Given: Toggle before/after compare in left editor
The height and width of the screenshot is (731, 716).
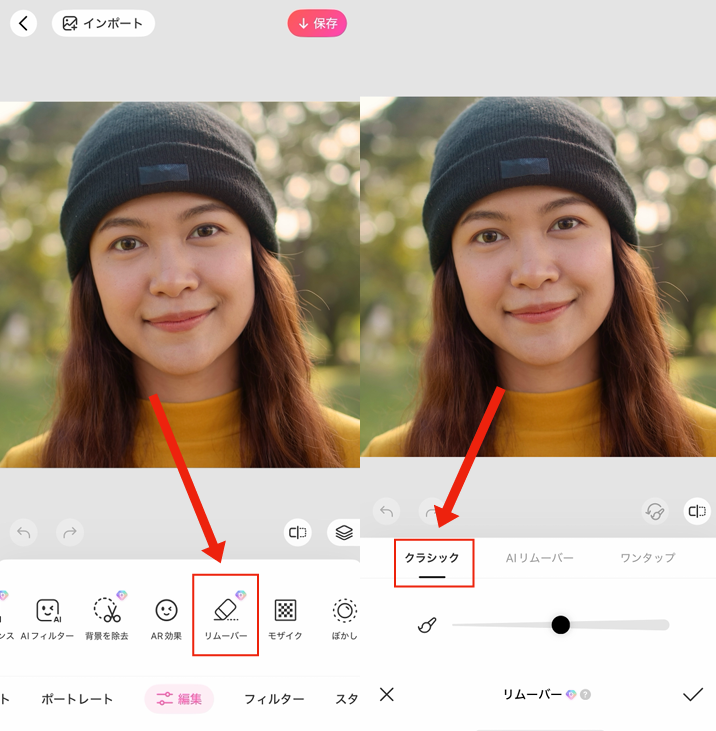Looking at the screenshot, I should pyautogui.click(x=298, y=532).
